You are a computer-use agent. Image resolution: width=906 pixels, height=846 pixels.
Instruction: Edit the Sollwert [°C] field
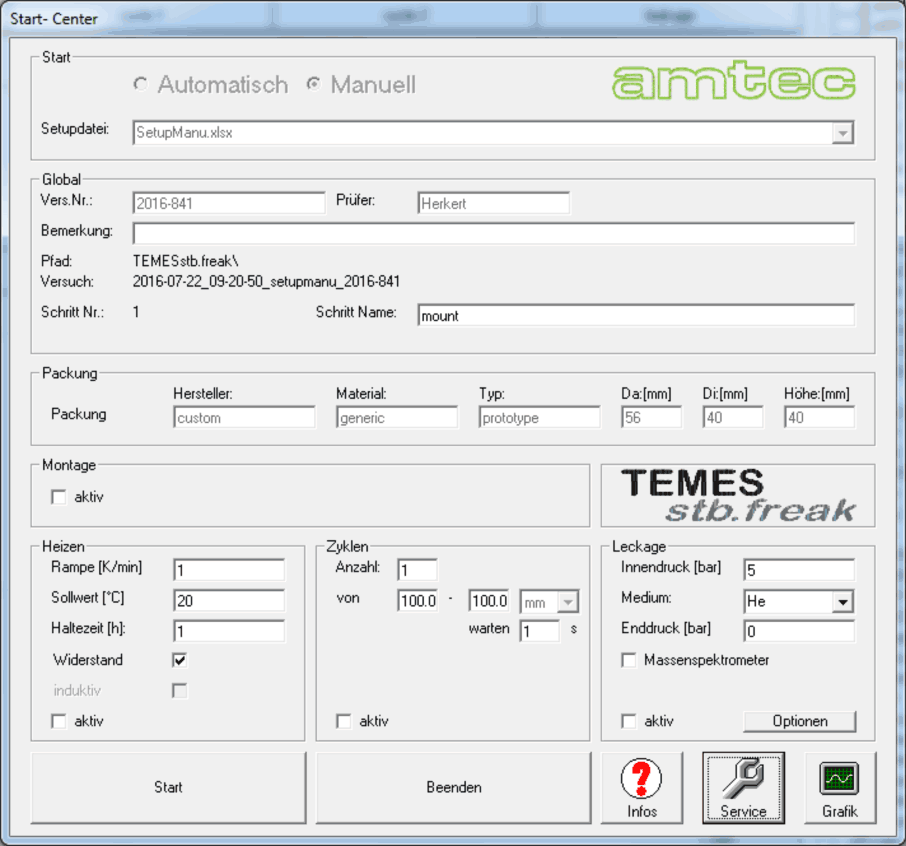[x=229, y=601]
